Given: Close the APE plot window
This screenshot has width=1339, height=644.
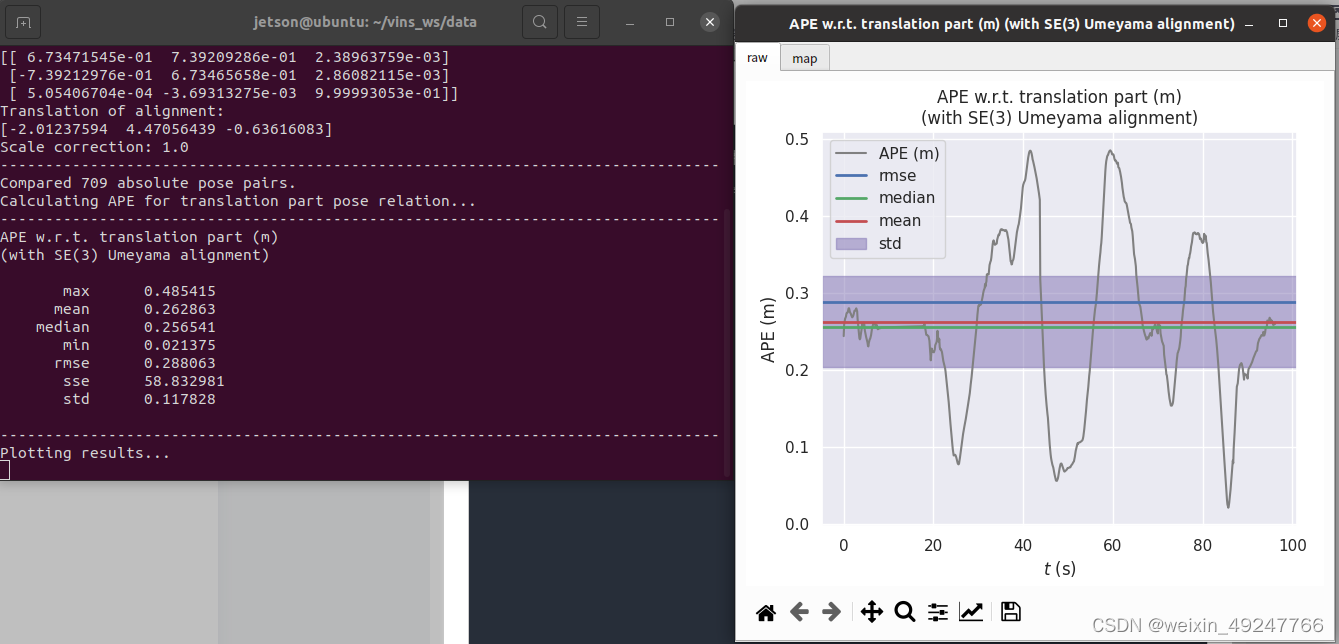Looking at the screenshot, I should 1316,23.
